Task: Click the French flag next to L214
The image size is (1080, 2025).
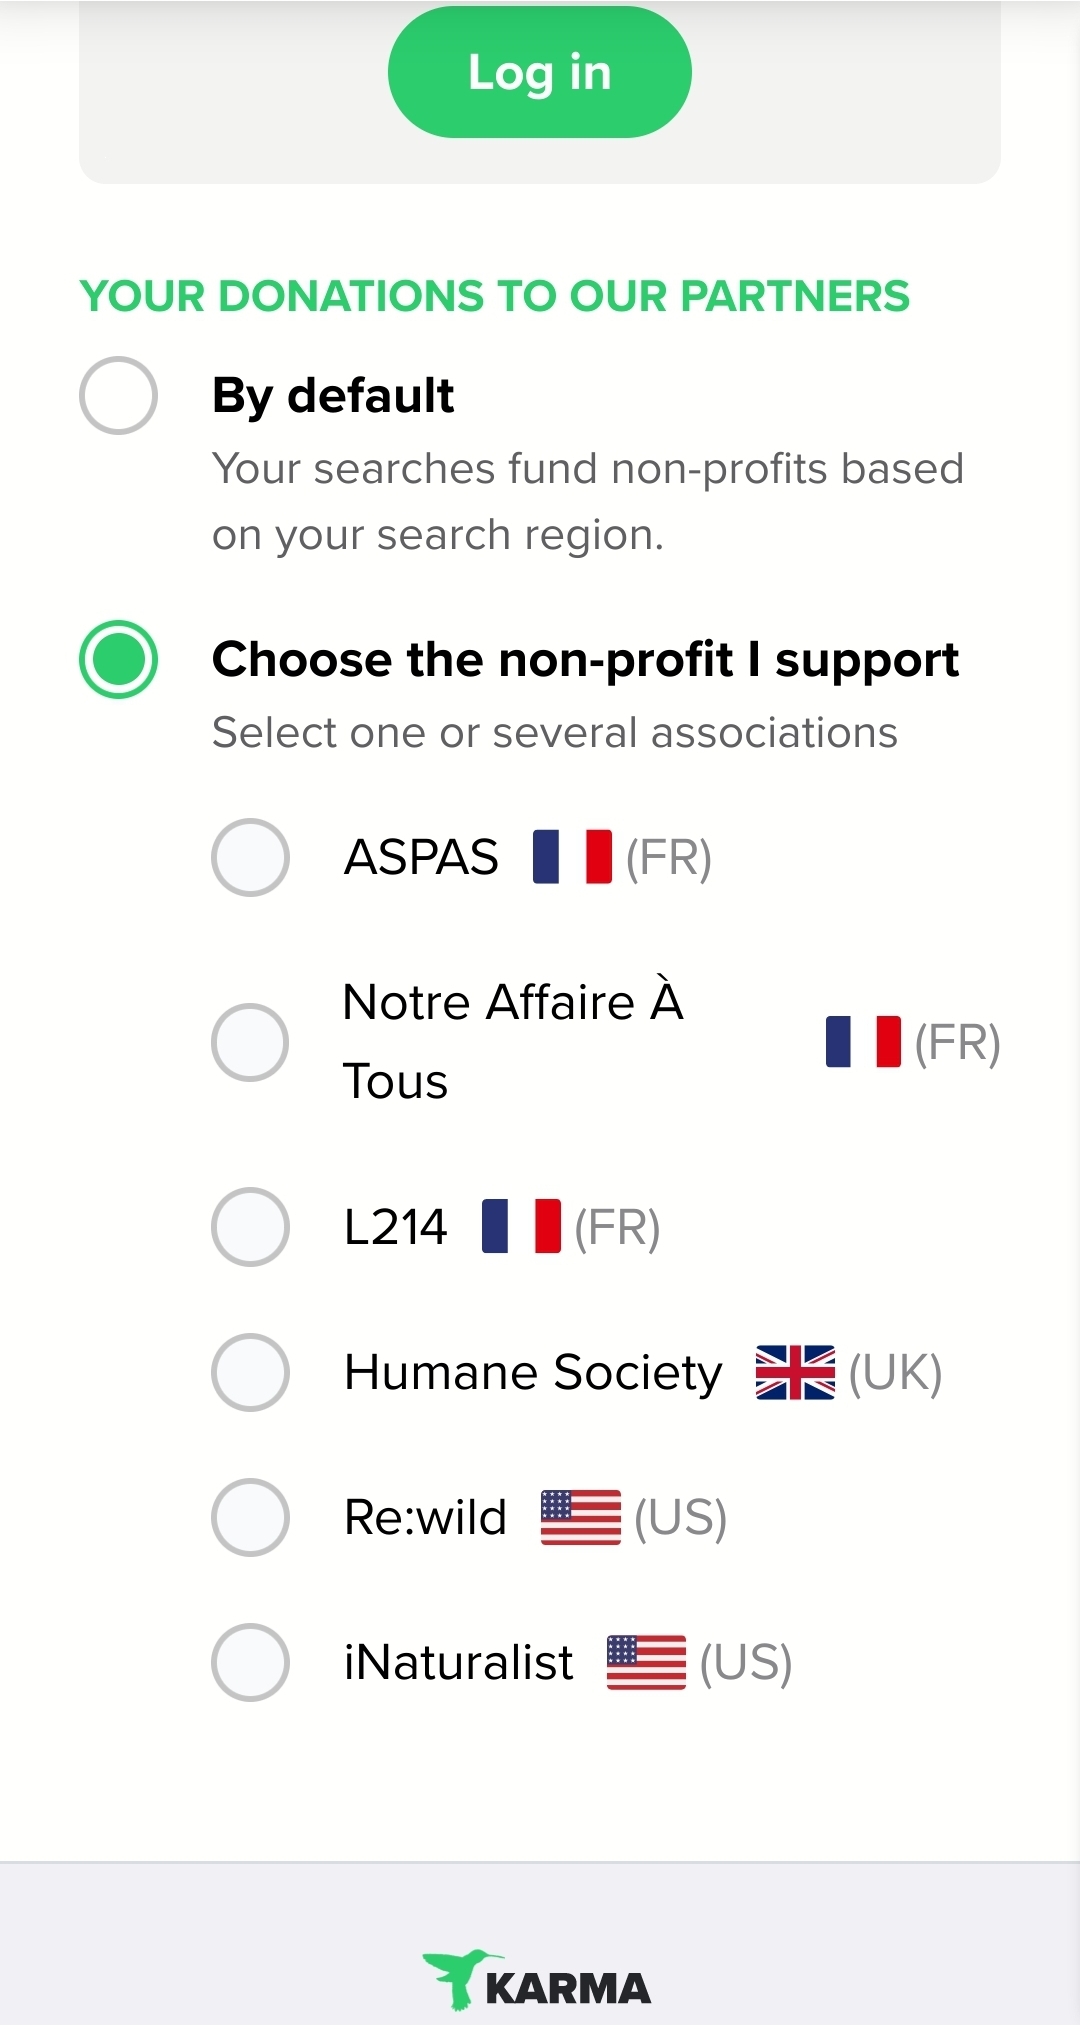Action: [521, 1226]
